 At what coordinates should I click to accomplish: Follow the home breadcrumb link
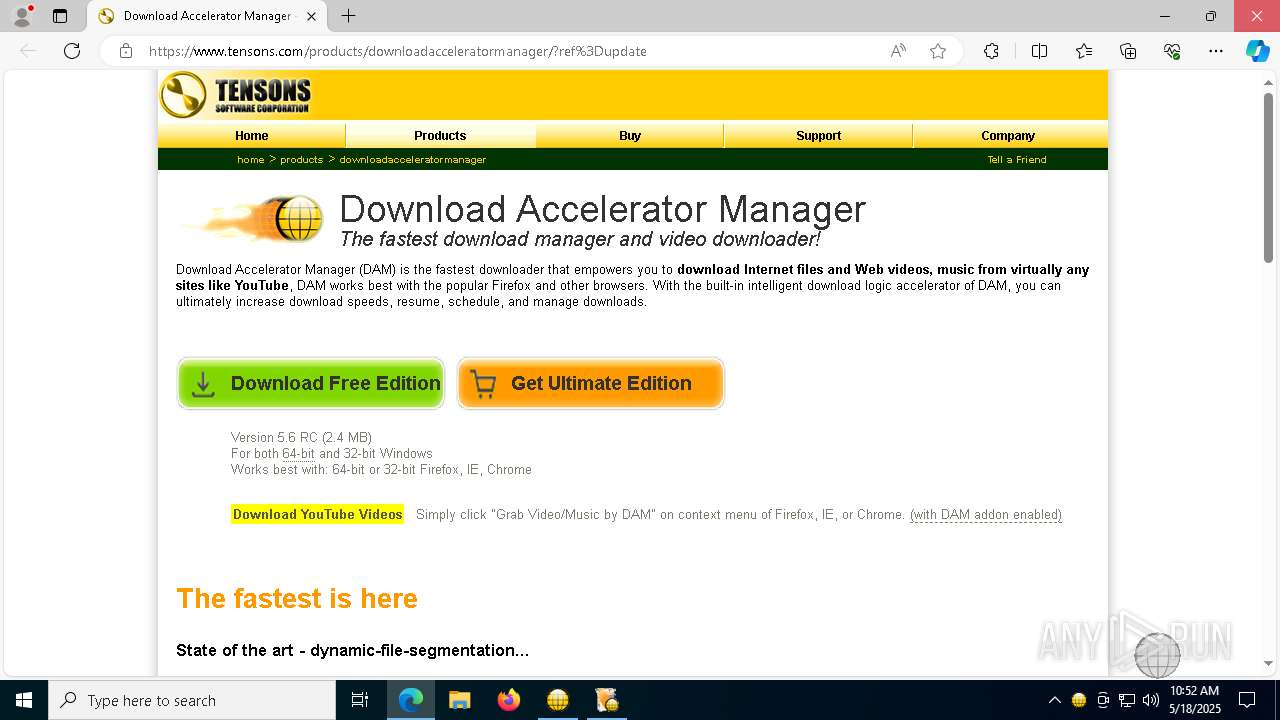pyautogui.click(x=251, y=160)
